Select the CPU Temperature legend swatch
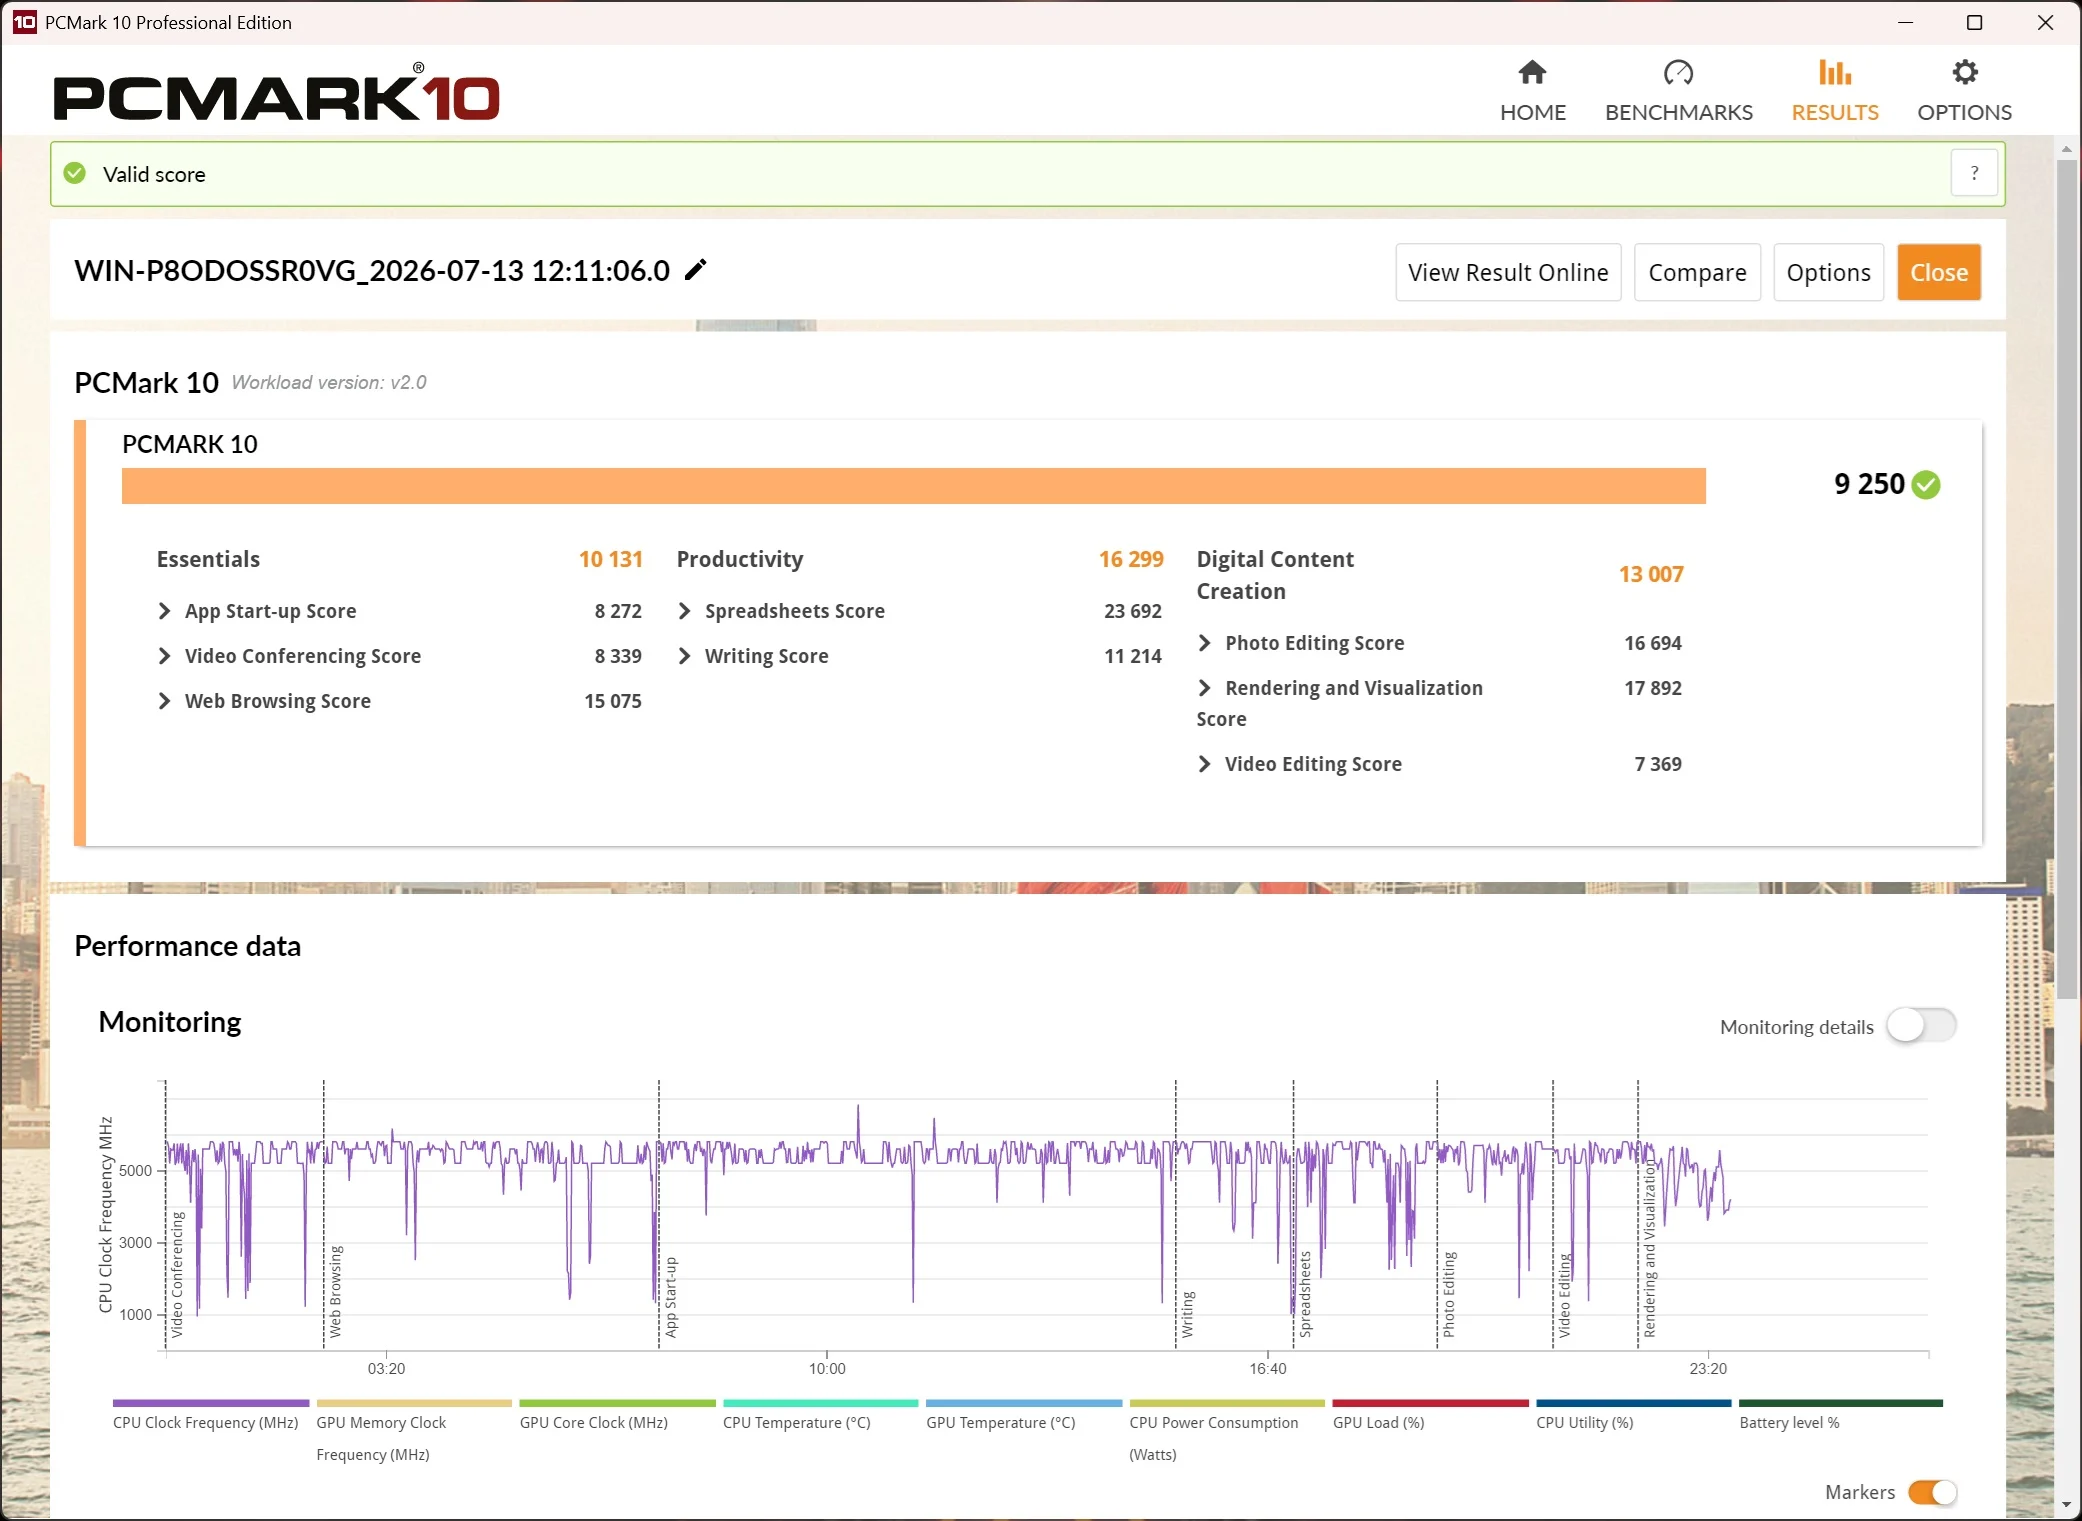This screenshot has height=1521, width=2082. click(820, 1403)
